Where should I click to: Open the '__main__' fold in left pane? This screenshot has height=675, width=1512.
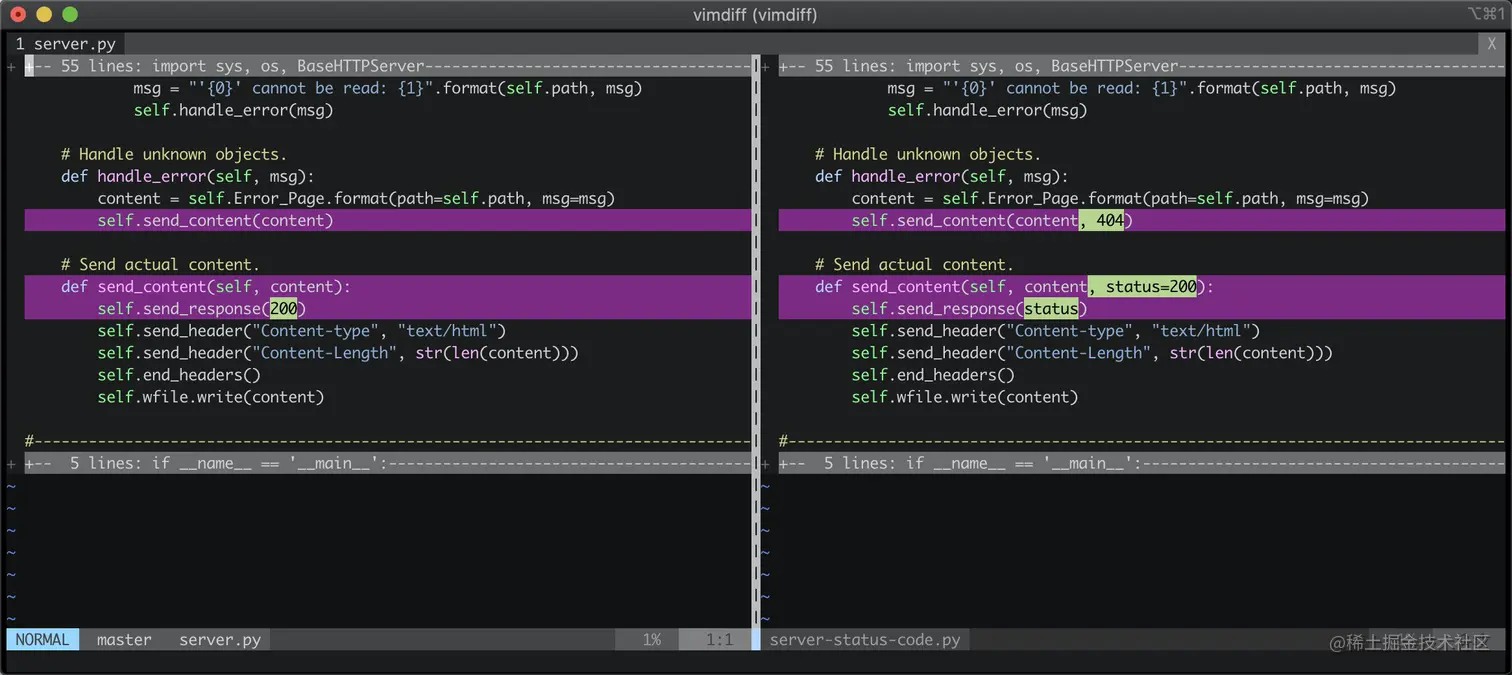200,462
